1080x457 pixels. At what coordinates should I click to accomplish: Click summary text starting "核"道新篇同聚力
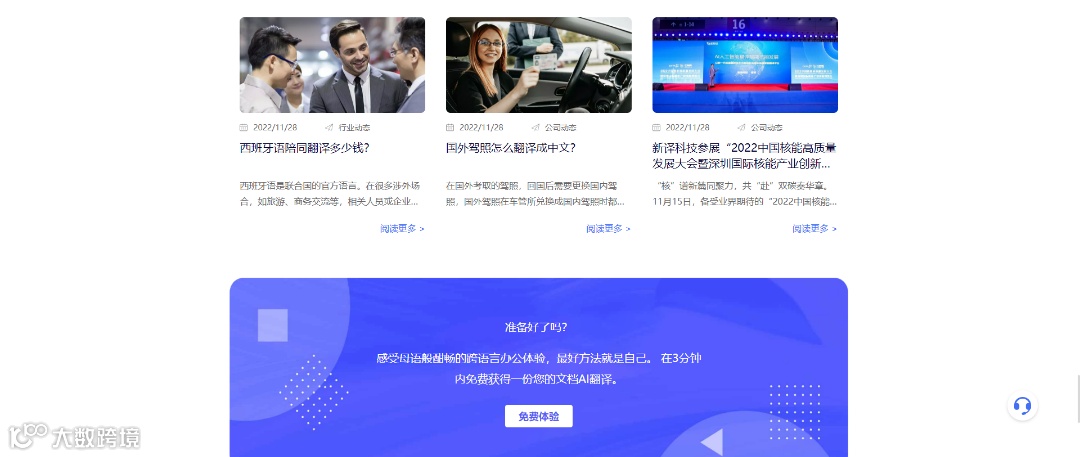745,194
